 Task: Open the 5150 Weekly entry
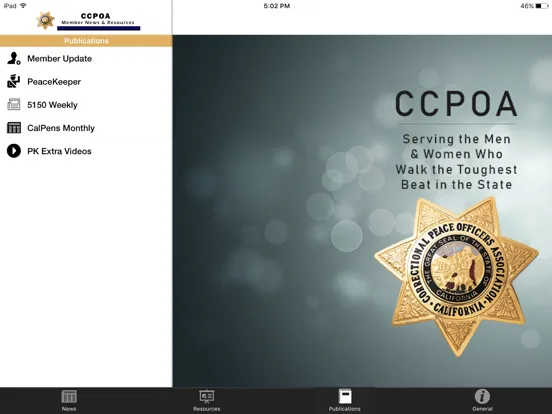coord(86,105)
